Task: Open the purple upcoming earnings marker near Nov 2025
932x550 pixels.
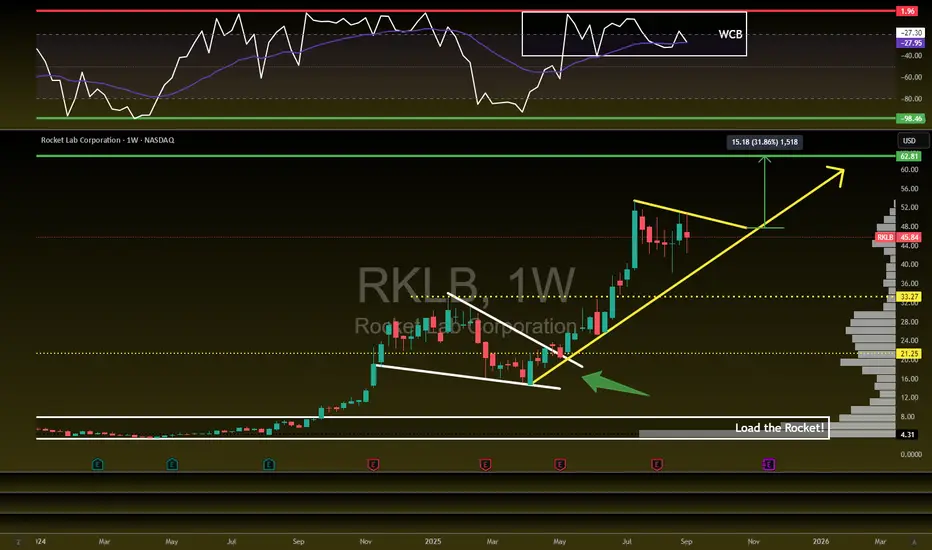Action: [x=769, y=464]
